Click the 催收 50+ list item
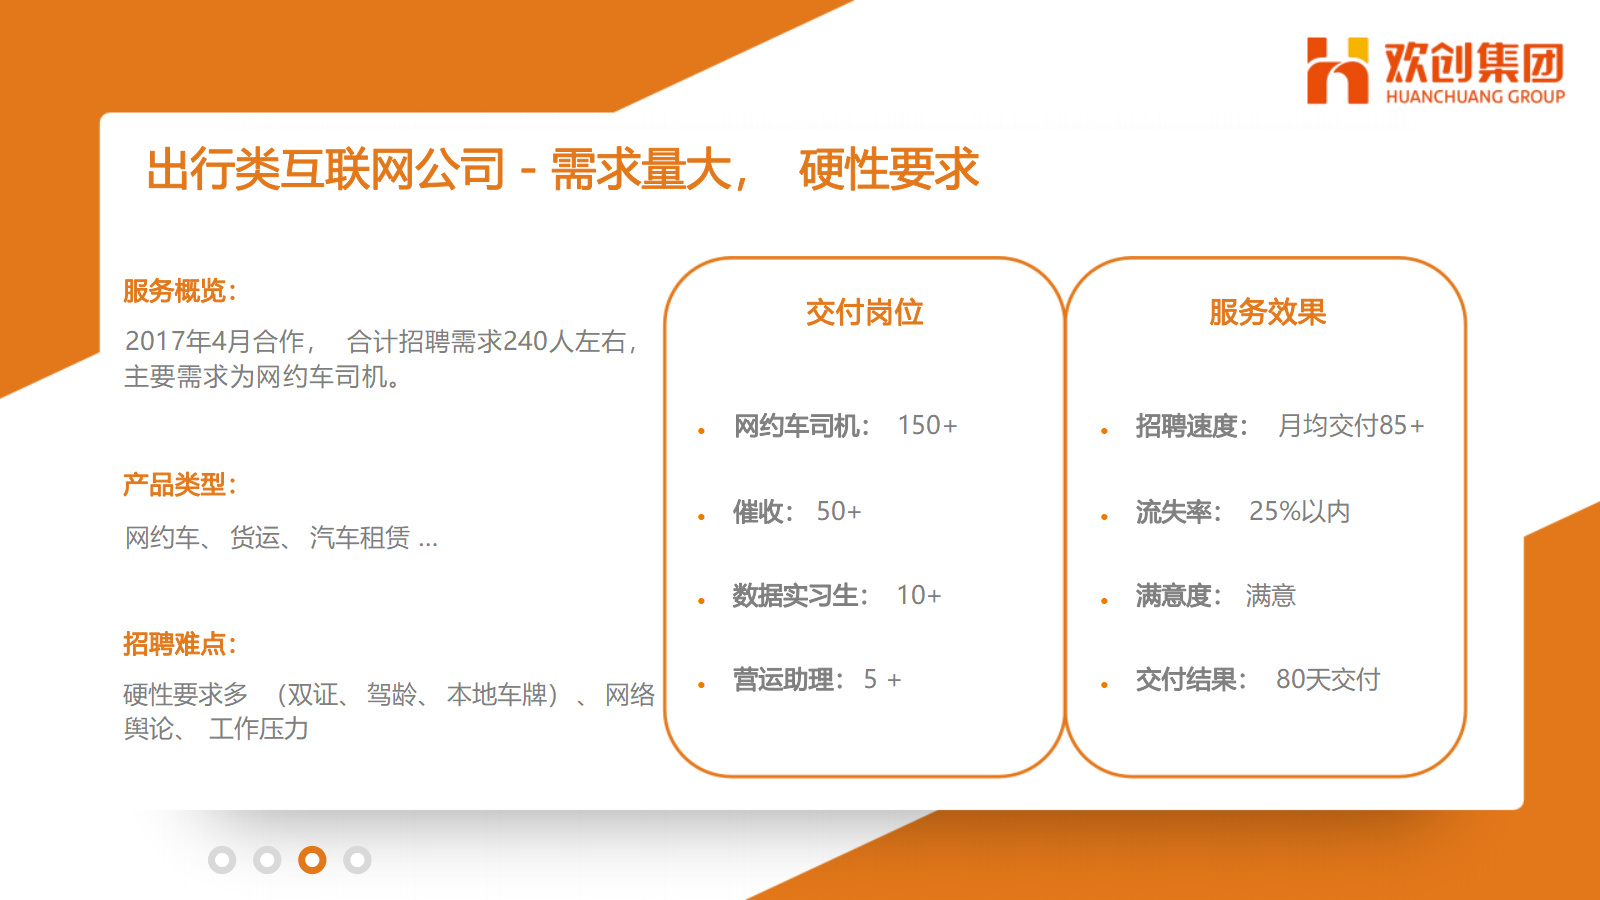 click(x=796, y=512)
